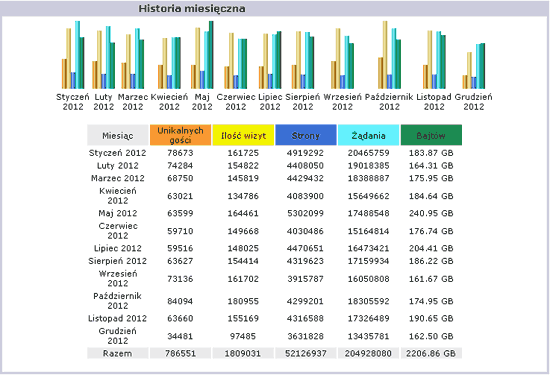The height and width of the screenshot is (375, 550).
Task: Select the Luty 2012 table row label
Action: point(118,166)
